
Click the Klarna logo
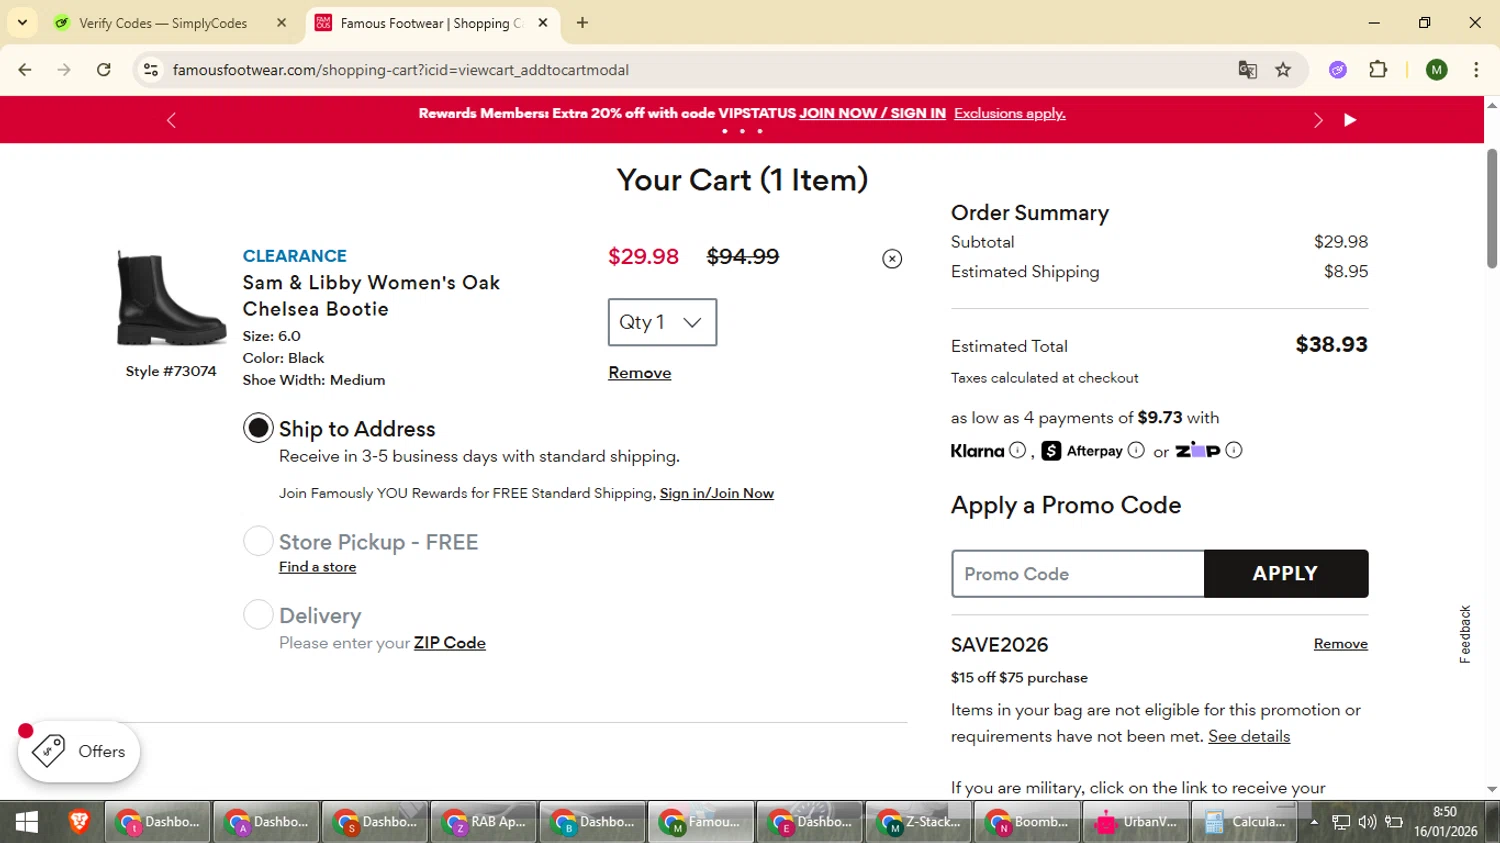tap(977, 451)
